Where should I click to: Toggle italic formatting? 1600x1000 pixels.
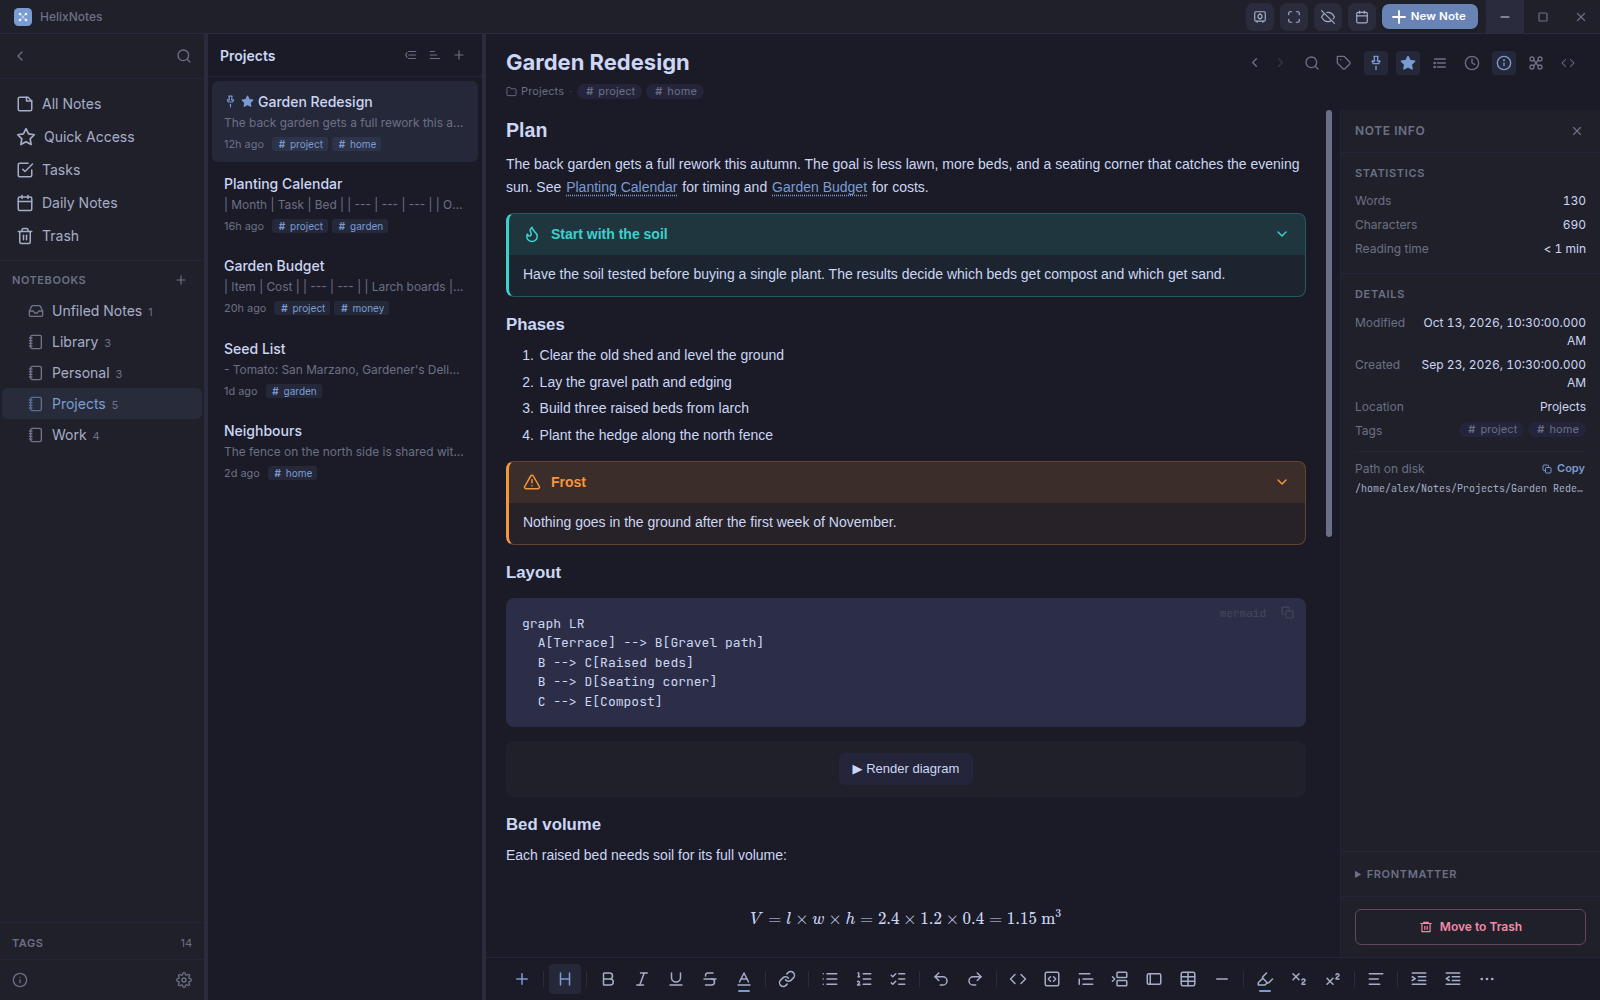click(642, 979)
